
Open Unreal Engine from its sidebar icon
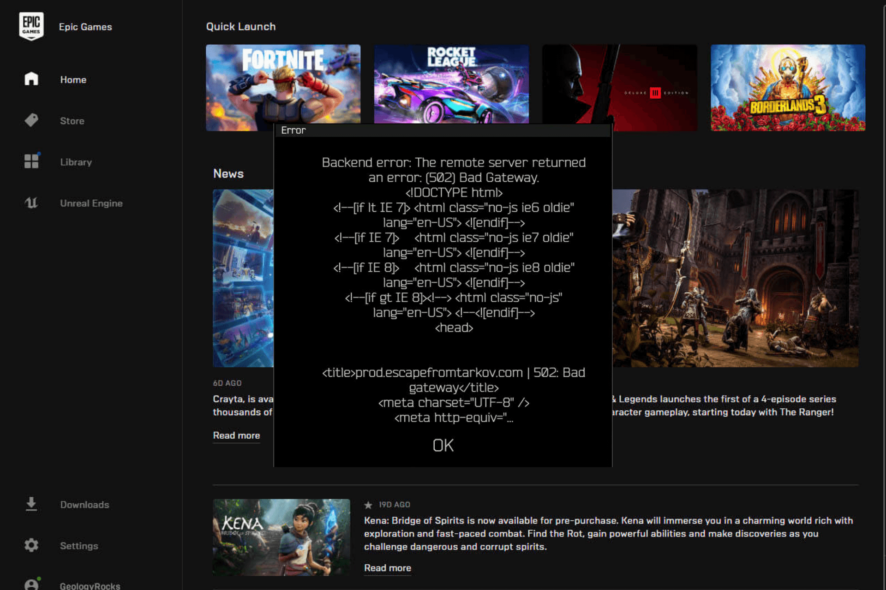click(31, 203)
